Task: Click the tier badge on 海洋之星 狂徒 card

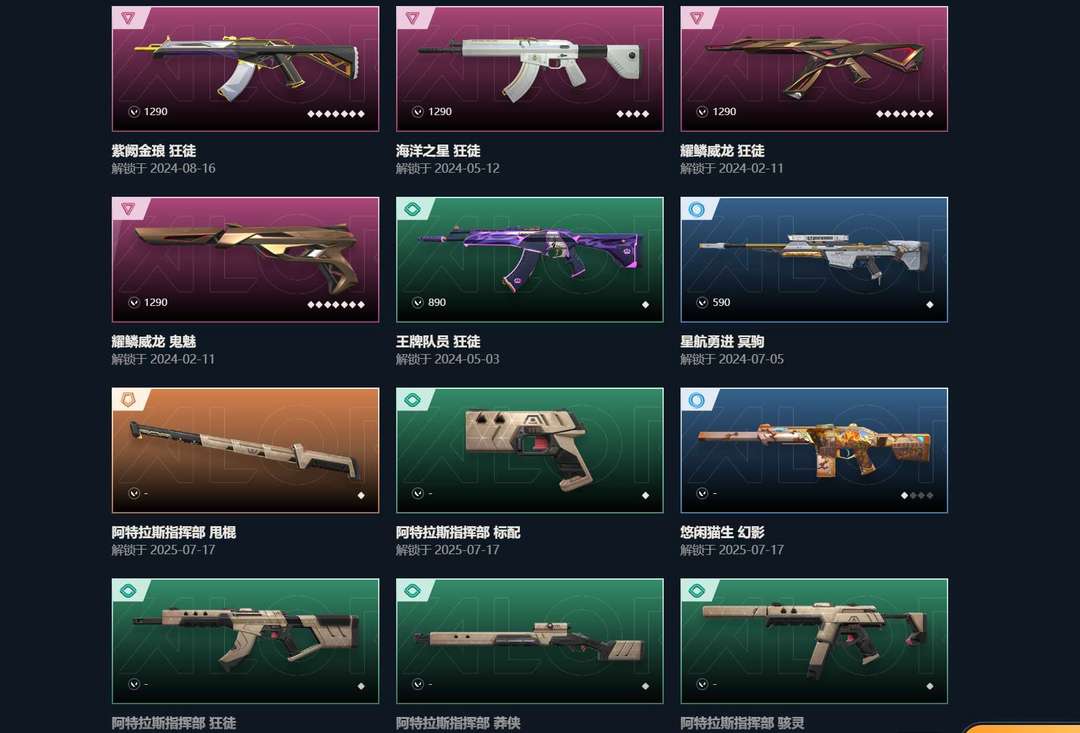Action: 412,18
